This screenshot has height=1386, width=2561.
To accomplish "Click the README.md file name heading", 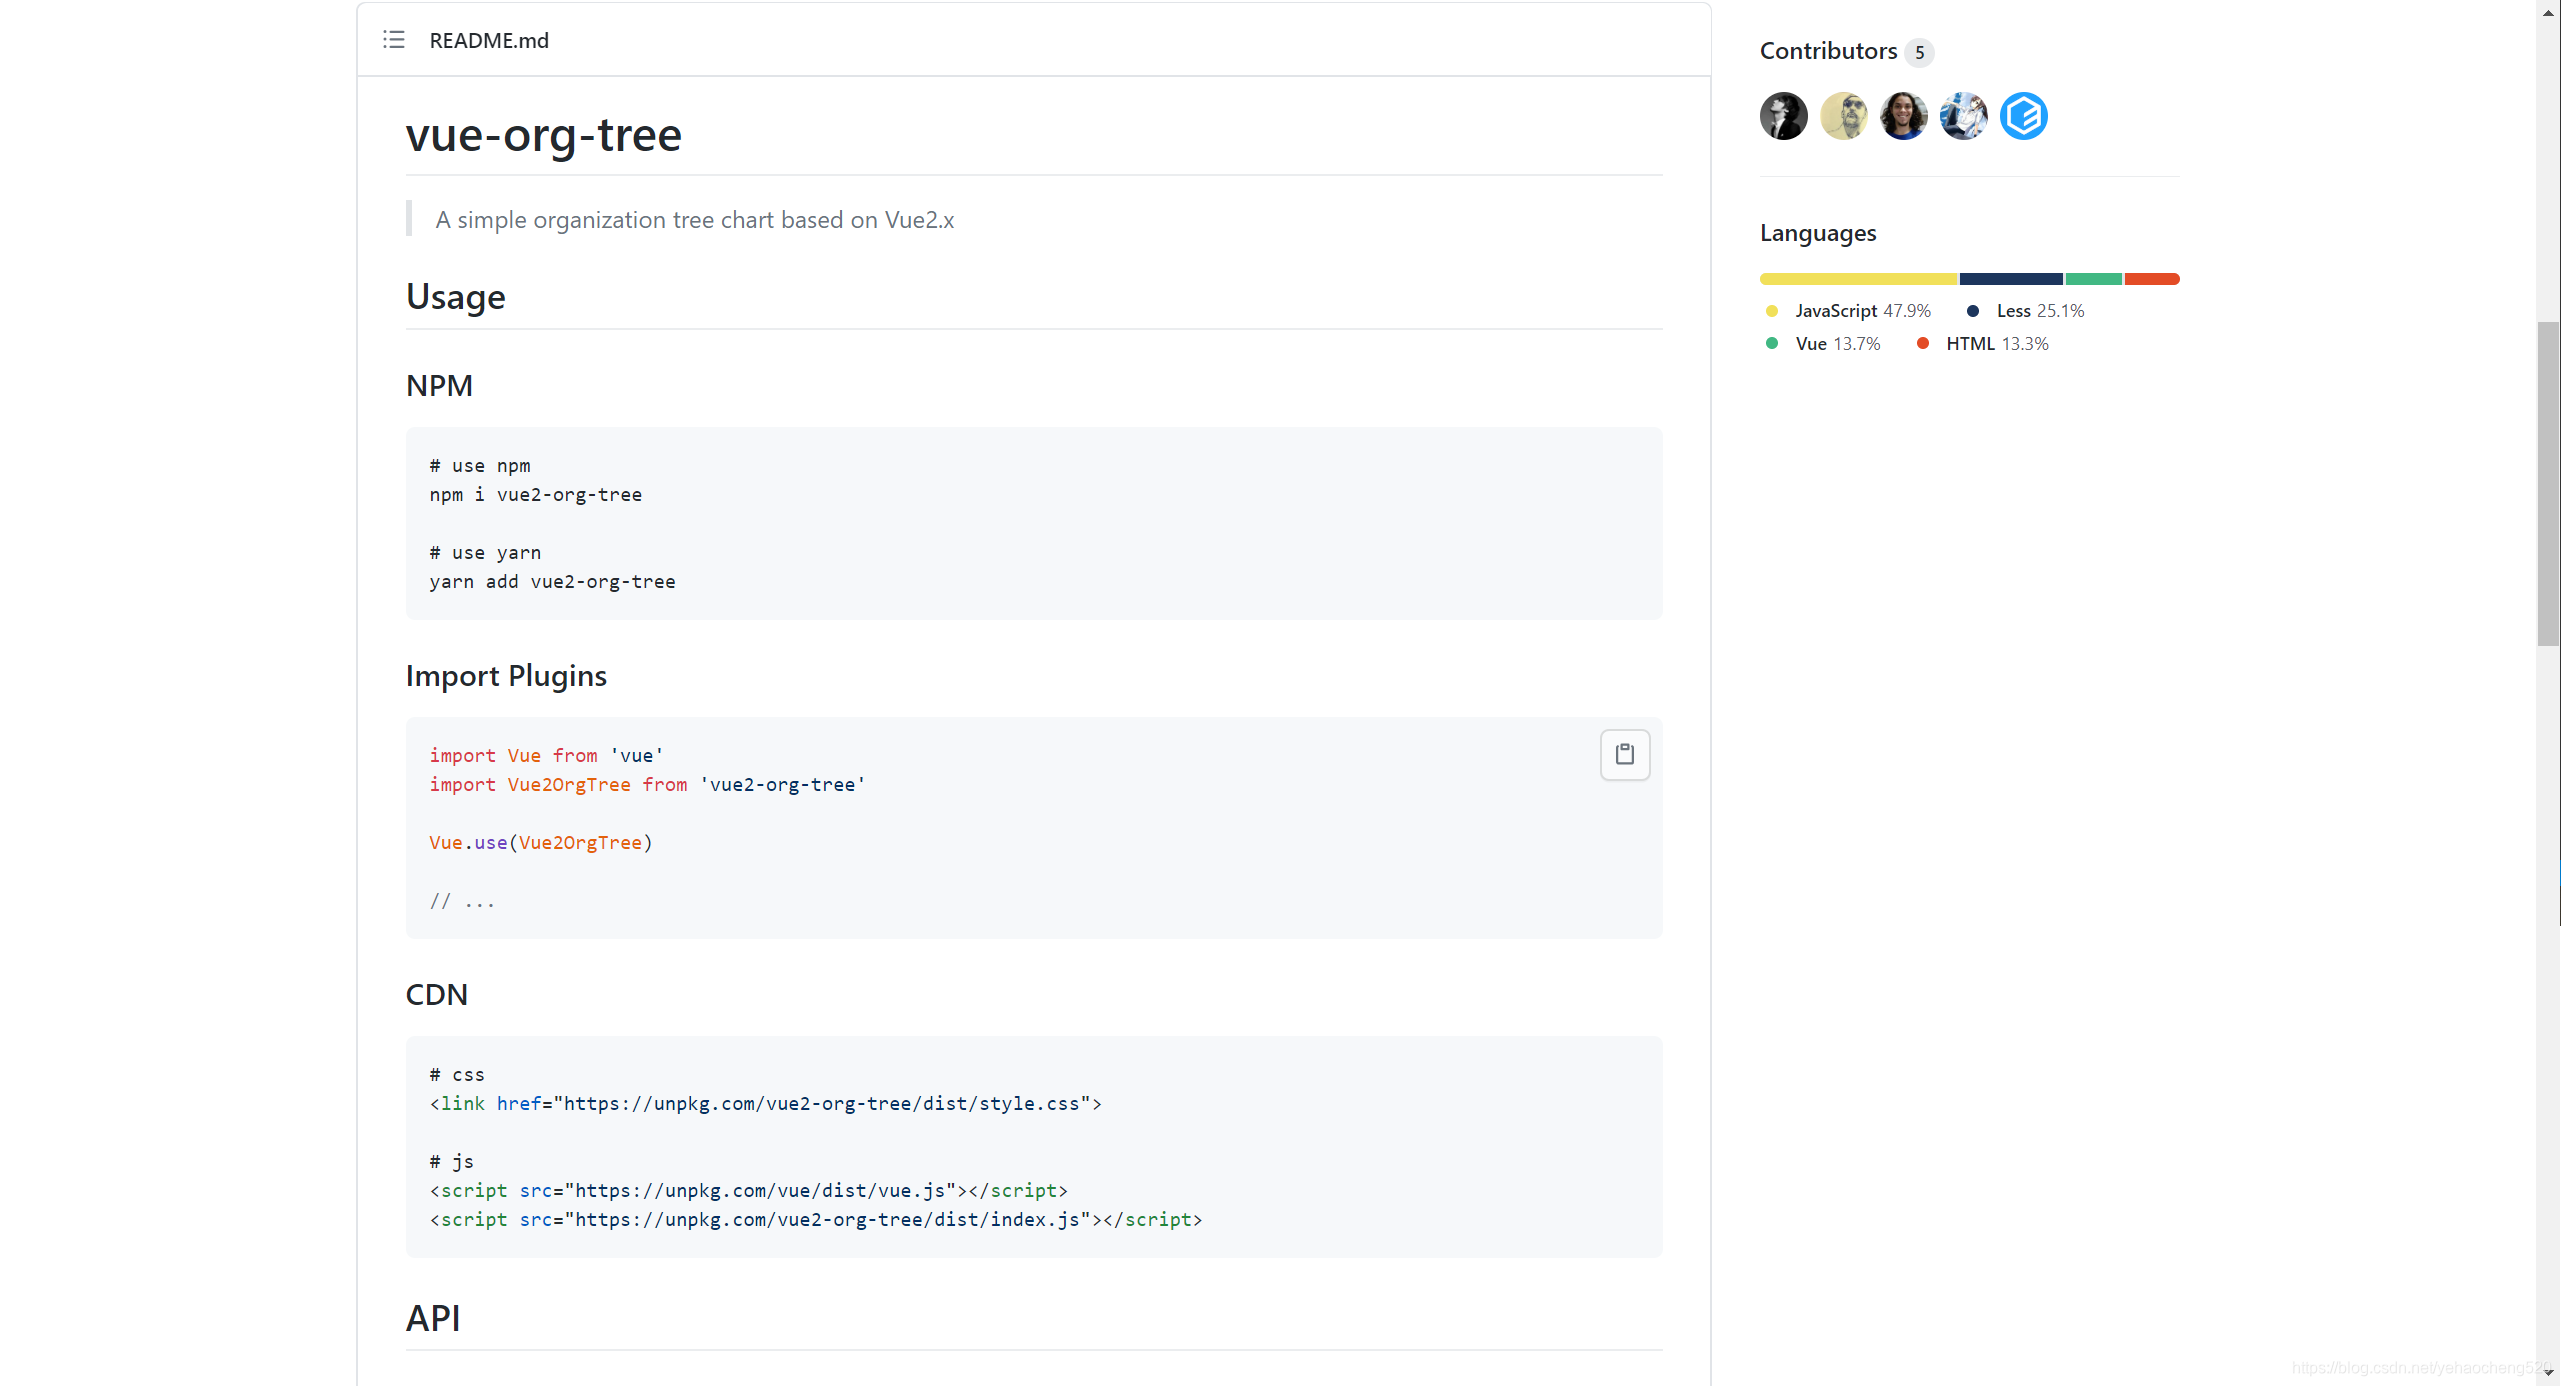I will tap(488, 40).
